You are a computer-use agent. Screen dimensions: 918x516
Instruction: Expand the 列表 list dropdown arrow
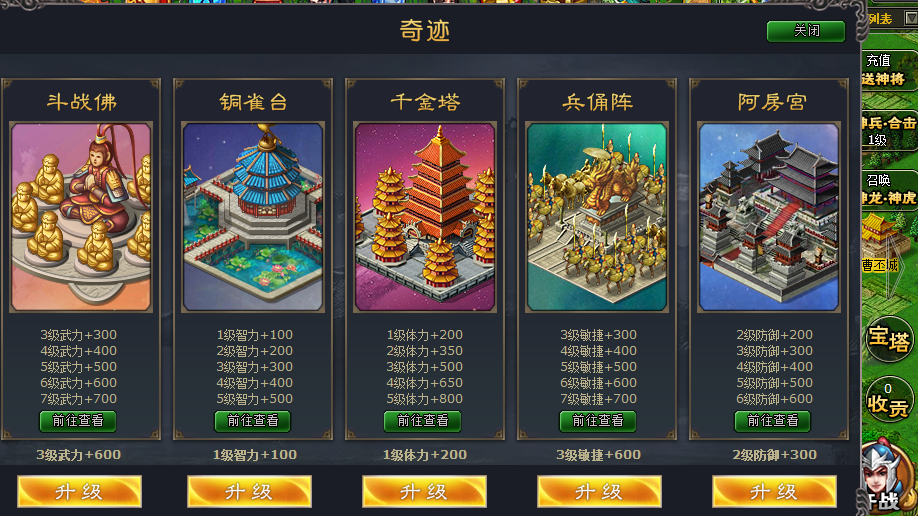tap(911, 18)
